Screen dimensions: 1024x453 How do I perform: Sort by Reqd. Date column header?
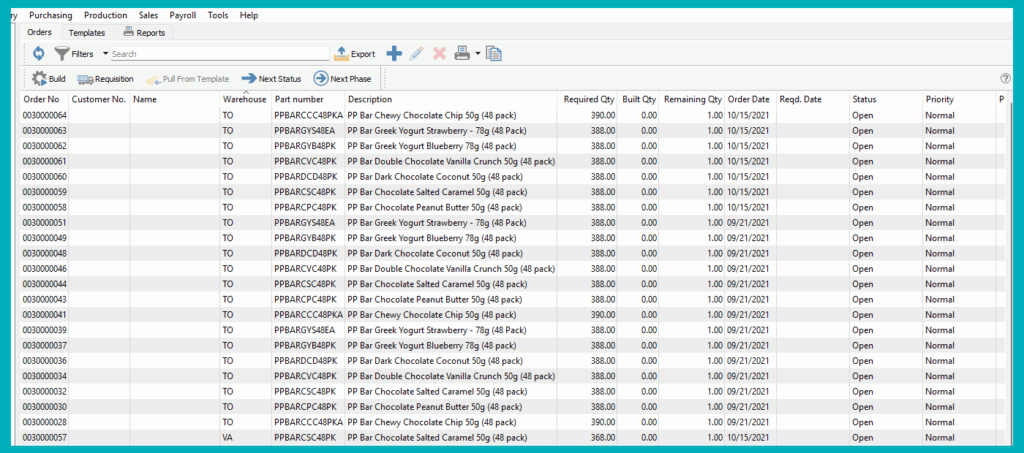click(812, 100)
